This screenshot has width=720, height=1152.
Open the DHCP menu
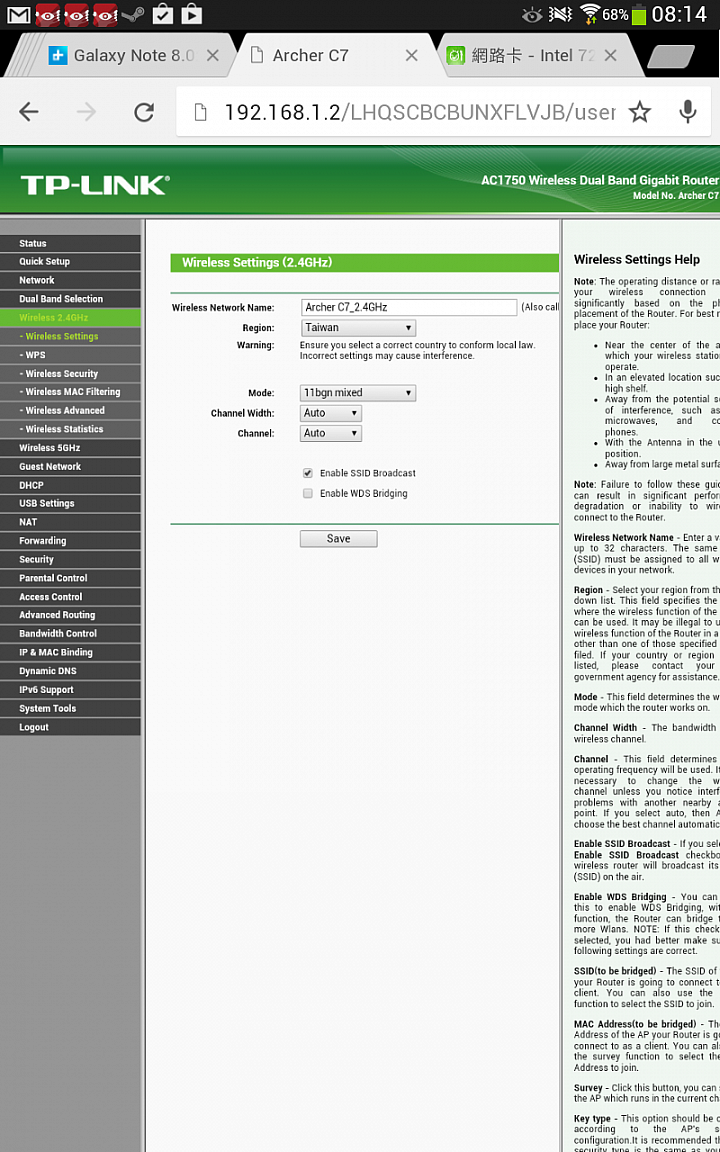click(70, 485)
